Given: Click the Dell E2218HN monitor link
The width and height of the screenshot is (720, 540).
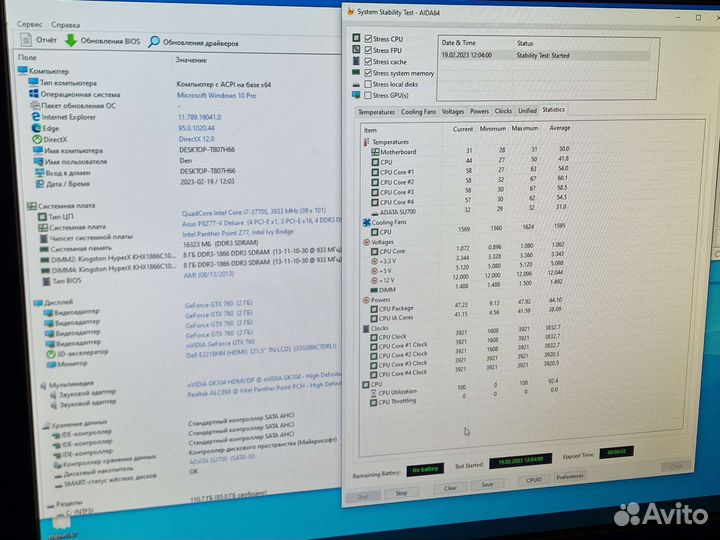Looking at the screenshot, I should coord(261,351).
